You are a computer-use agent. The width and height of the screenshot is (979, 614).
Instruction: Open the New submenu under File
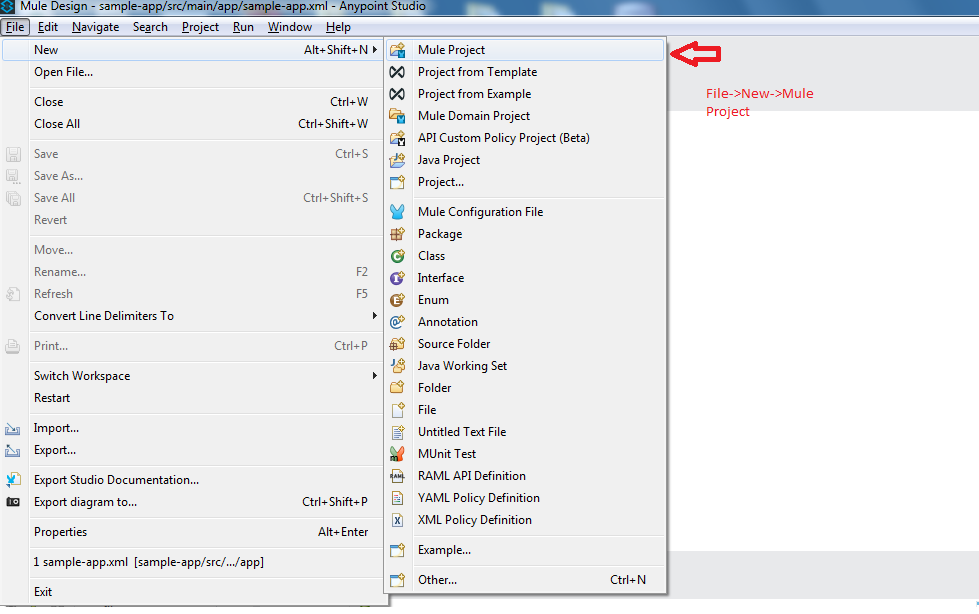point(45,49)
